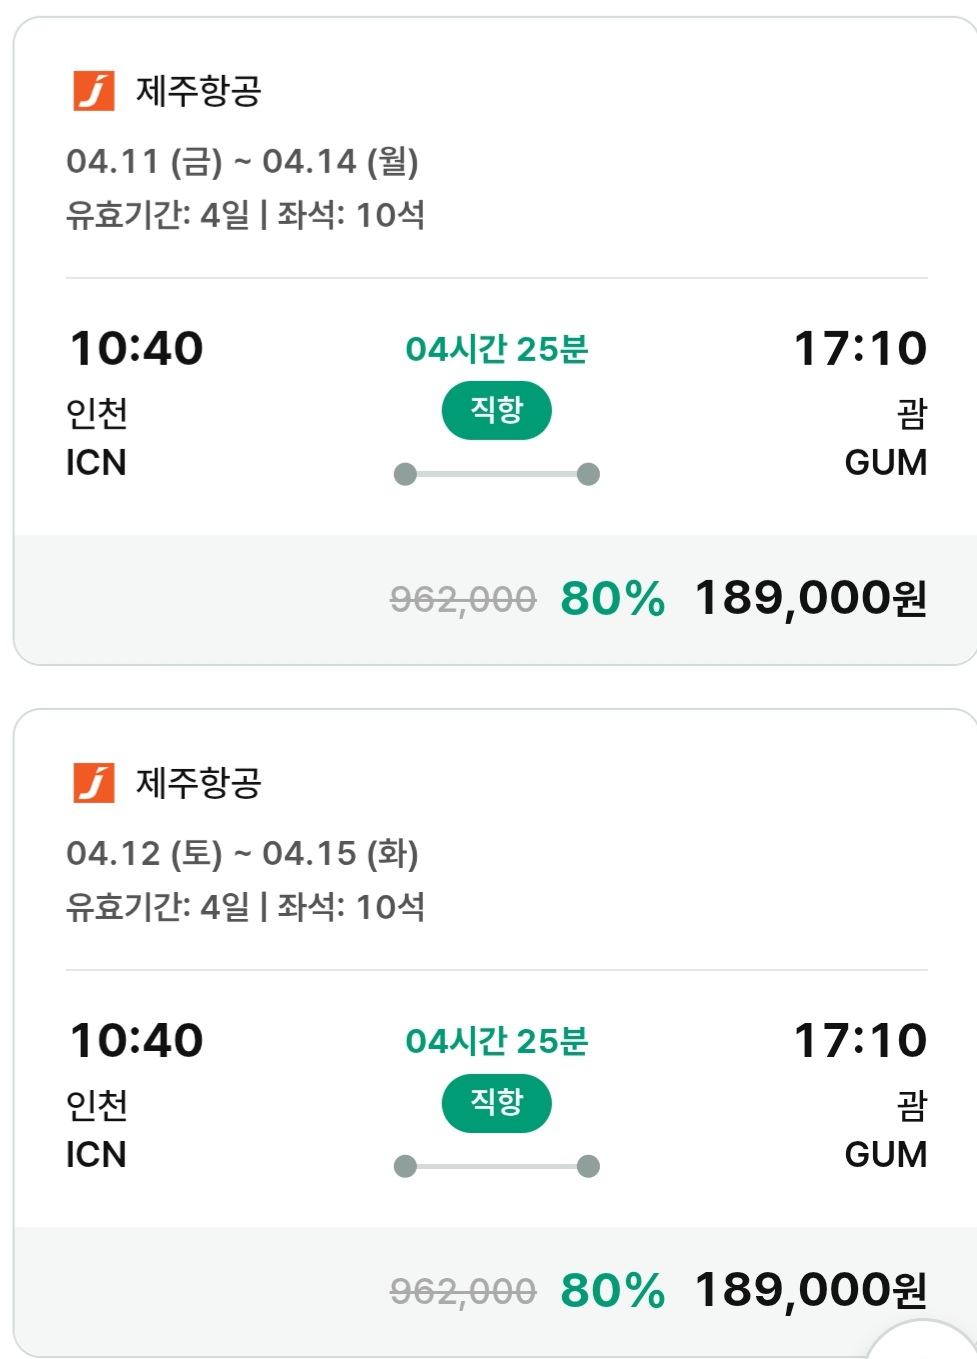Tap the 직항 badge on the 04.12 flight
The image size is (977, 1359).
point(497,1103)
